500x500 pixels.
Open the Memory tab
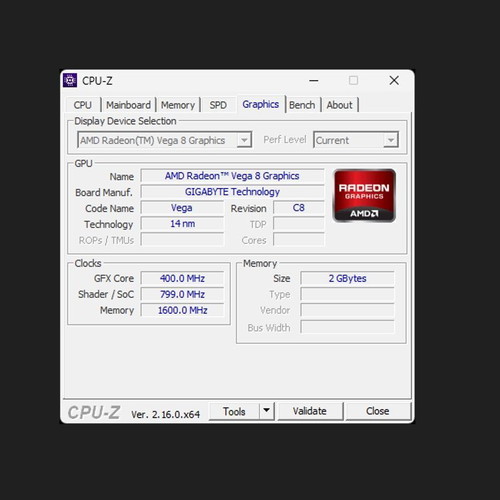pos(178,105)
